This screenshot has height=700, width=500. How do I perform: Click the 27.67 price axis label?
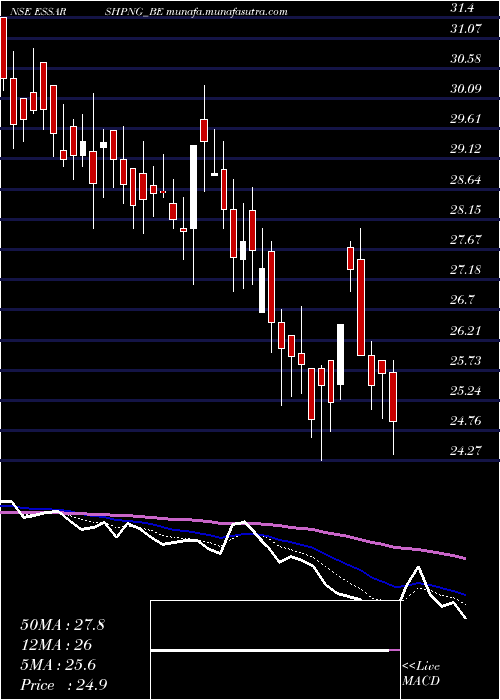click(467, 239)
